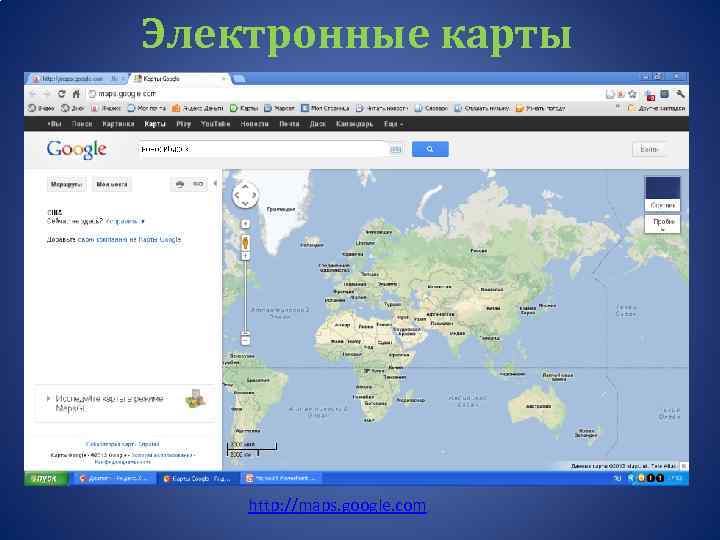720x540 pixels.
Task: Click the Исправить link
Action: [124, 221]
